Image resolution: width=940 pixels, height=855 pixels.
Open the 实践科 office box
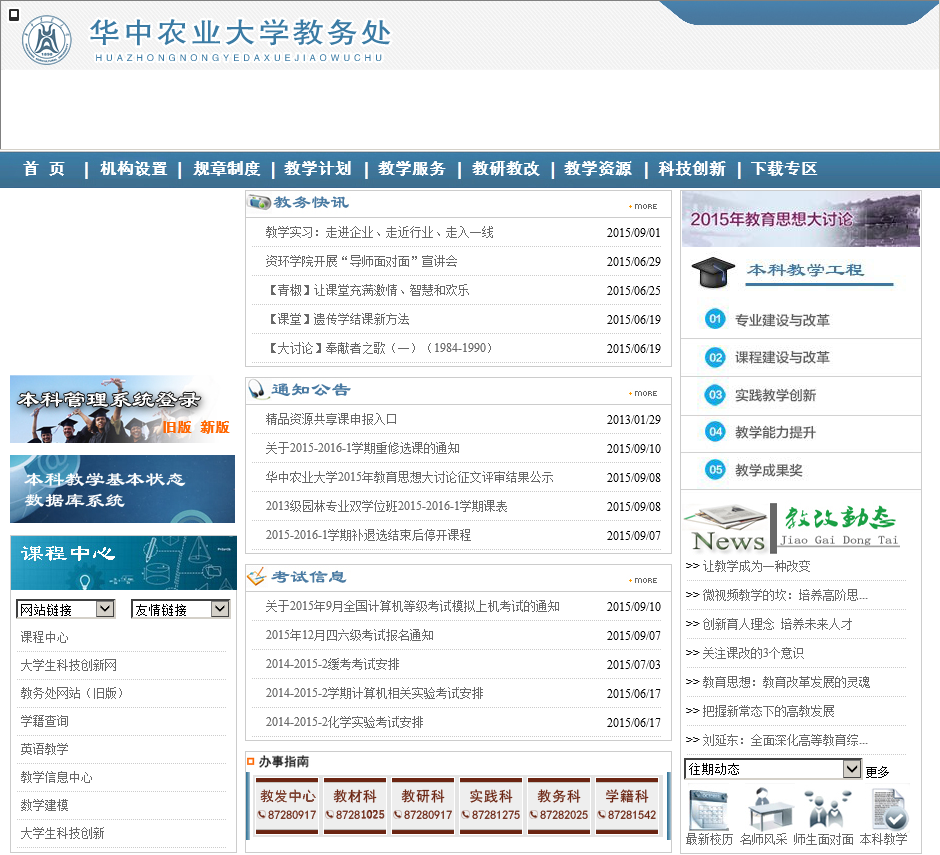[x=491, y=805]
